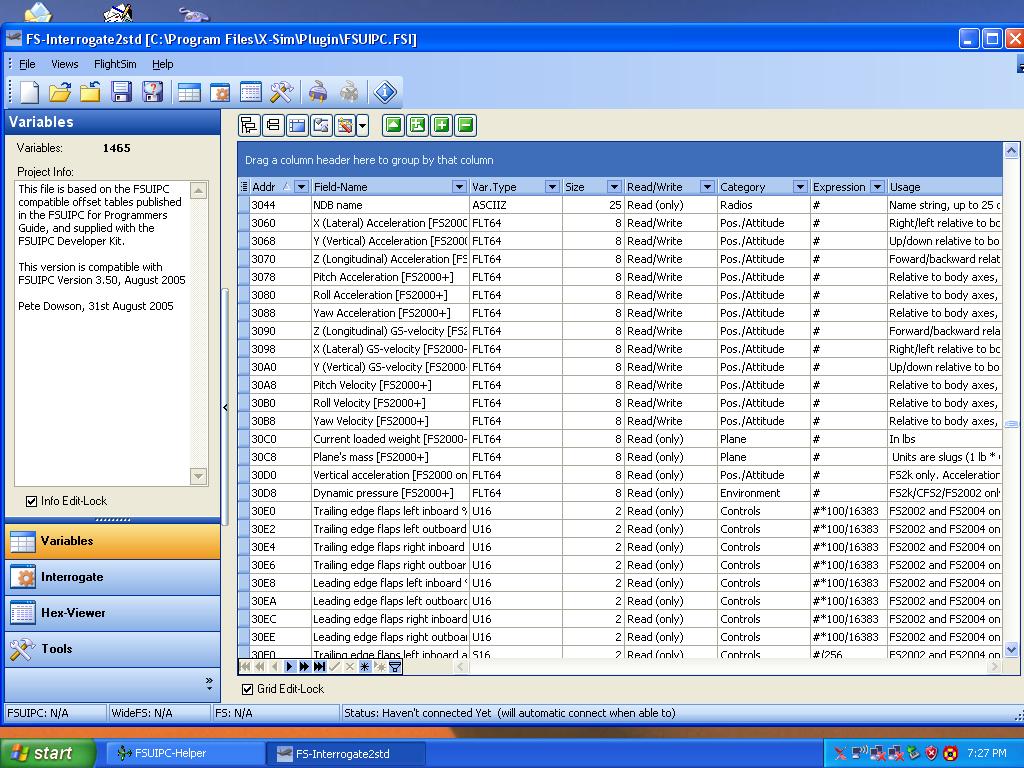Jump to last record in grid navigator

[x=319, y=667]
